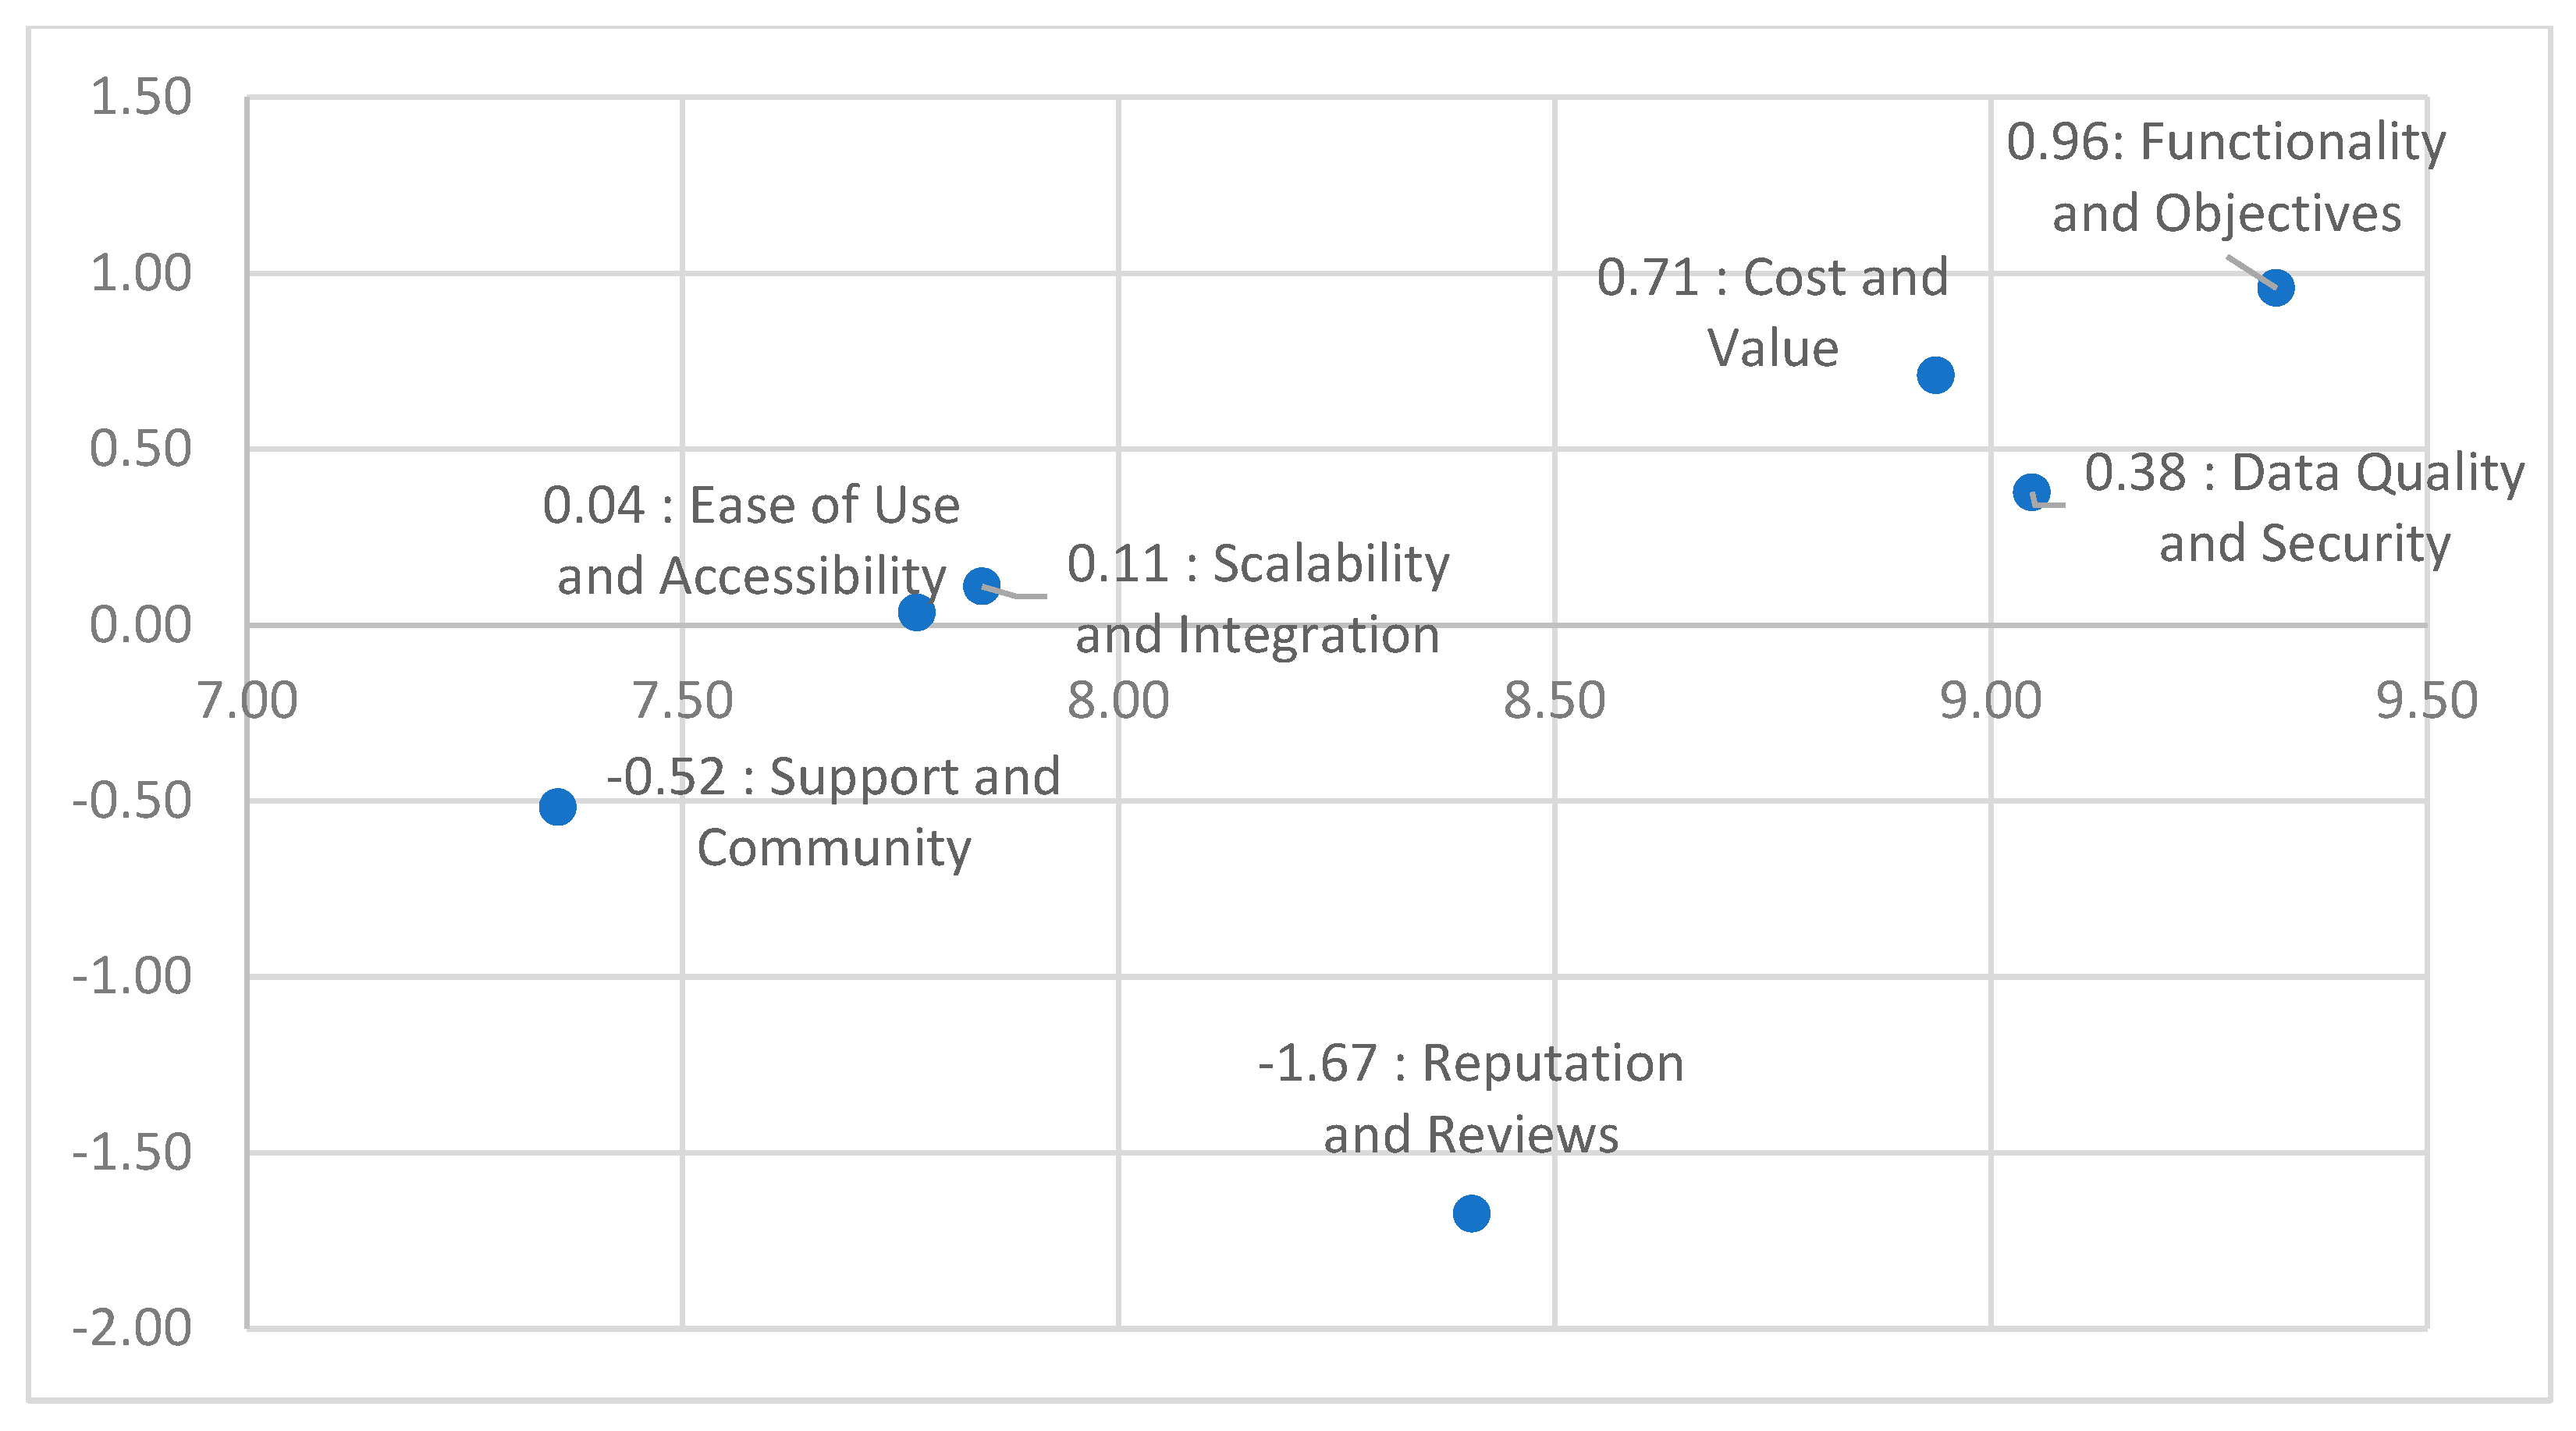Viewport: 2576px width, 1431px height.
Task: Select the Support and Community data point
Action: point(557,806)
